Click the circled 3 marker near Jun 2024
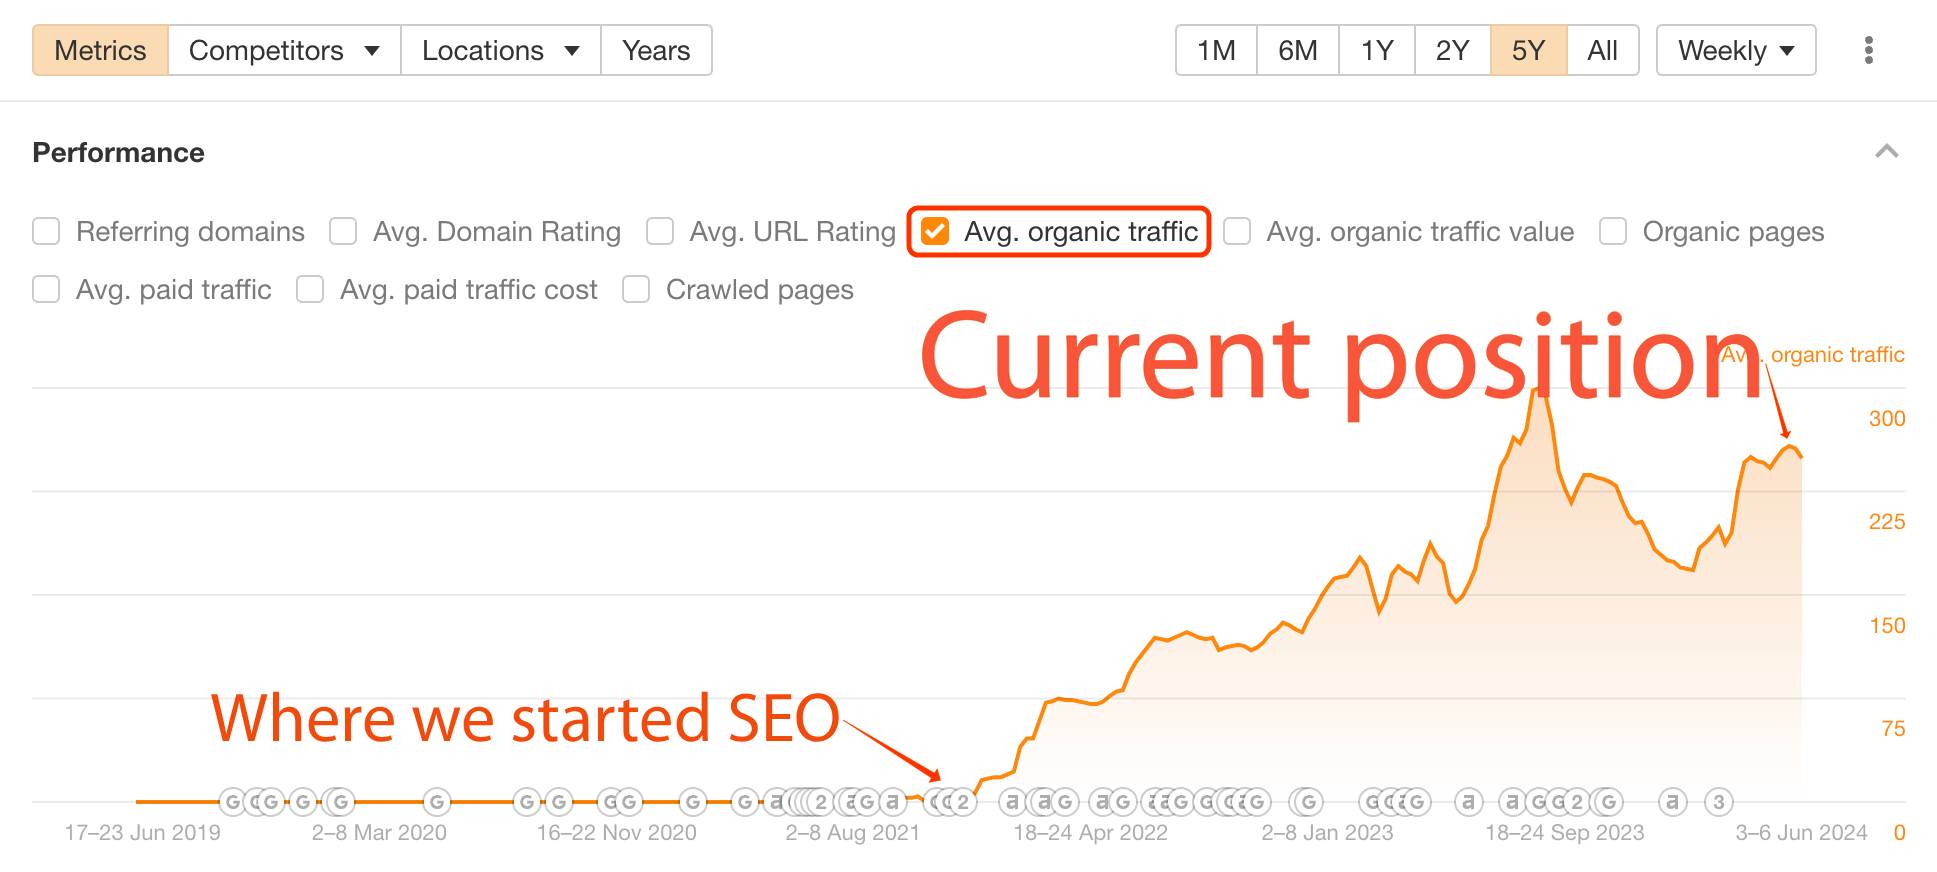The image size is (1937, 872). (x=1718, y=801)
